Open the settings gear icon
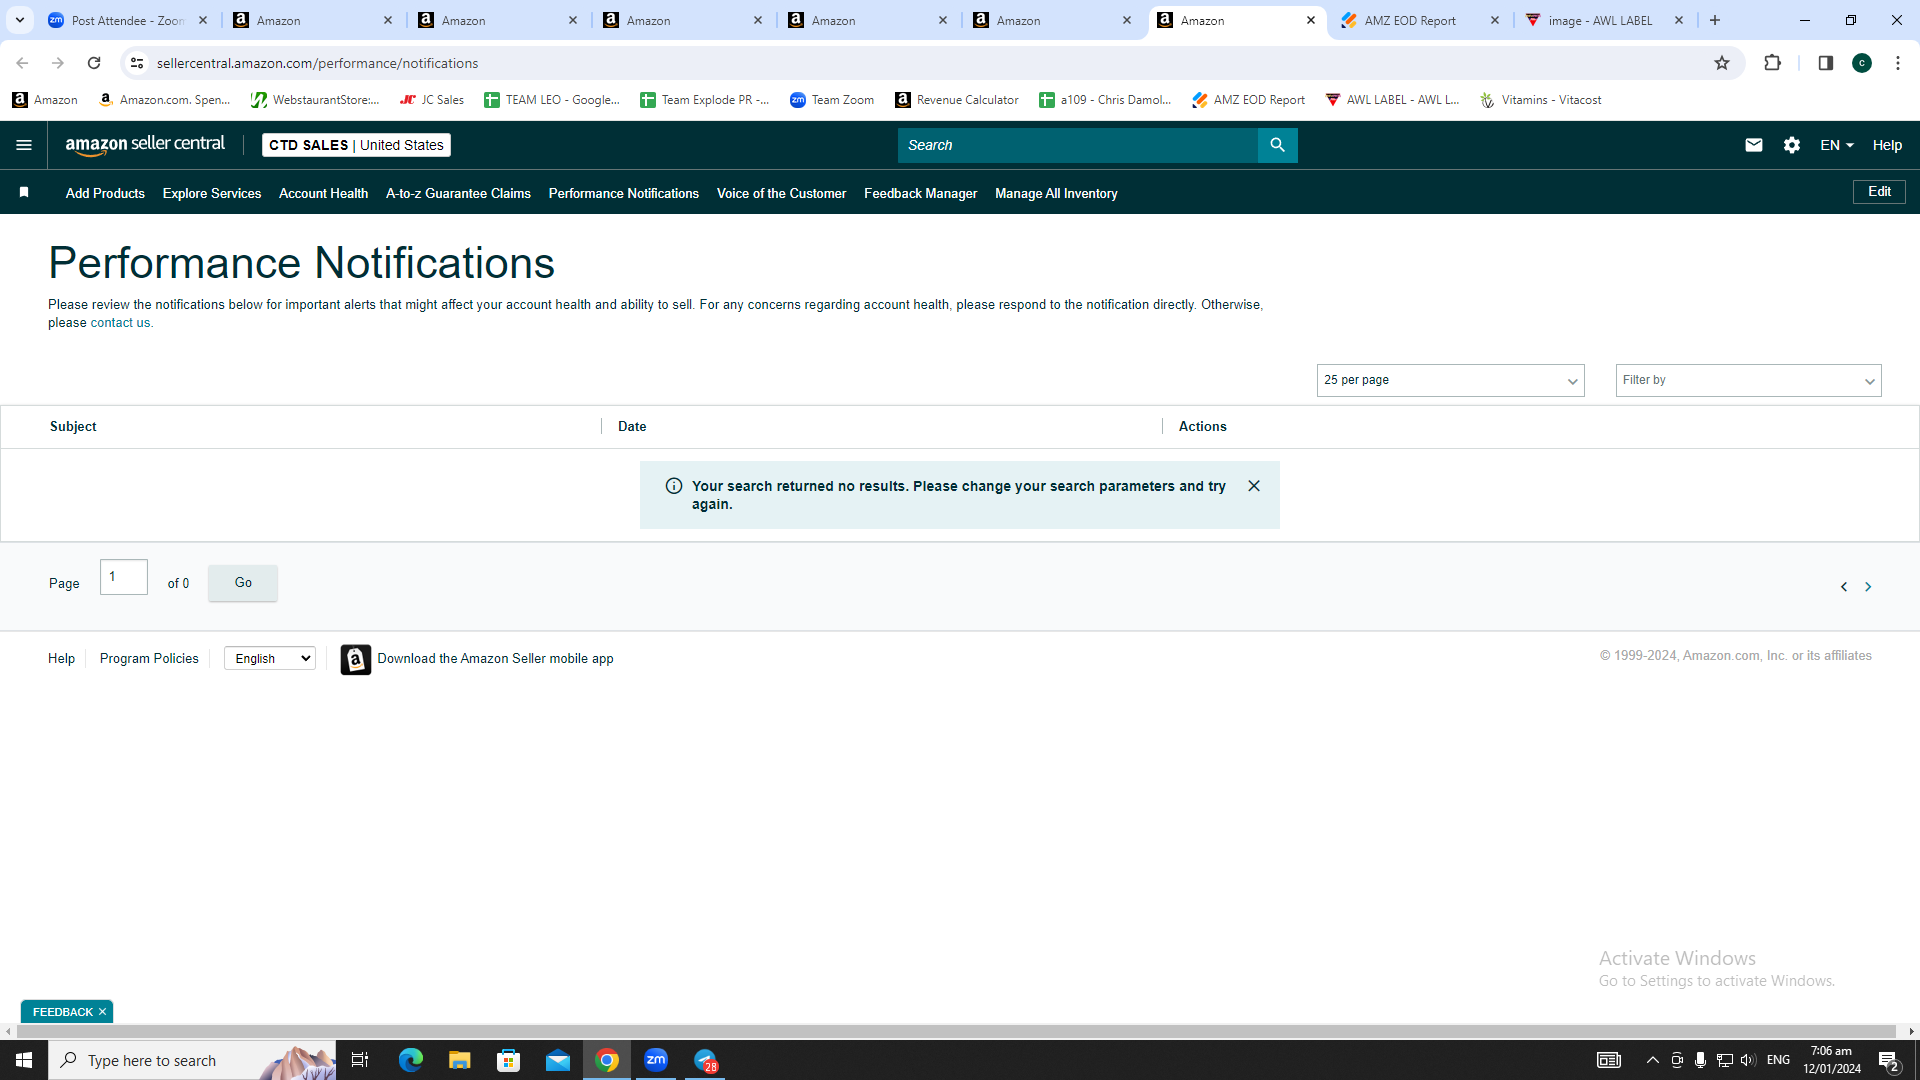The image size is (1920, 1080). (1792, 145)
